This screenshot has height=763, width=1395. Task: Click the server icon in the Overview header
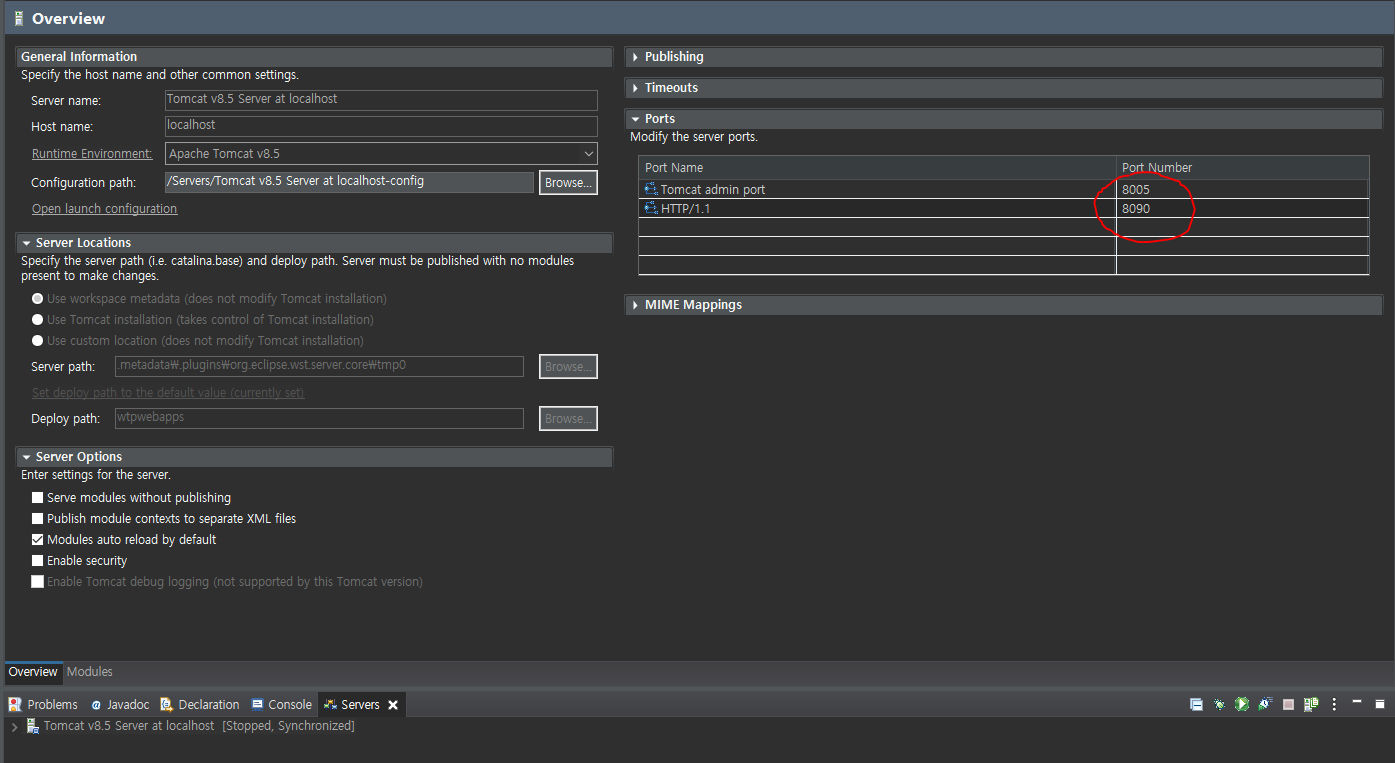coord(20,18)
